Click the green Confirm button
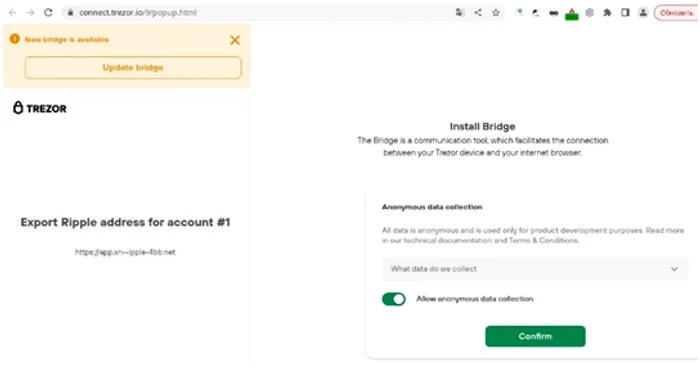700x368 pixels. coord(535,336)
